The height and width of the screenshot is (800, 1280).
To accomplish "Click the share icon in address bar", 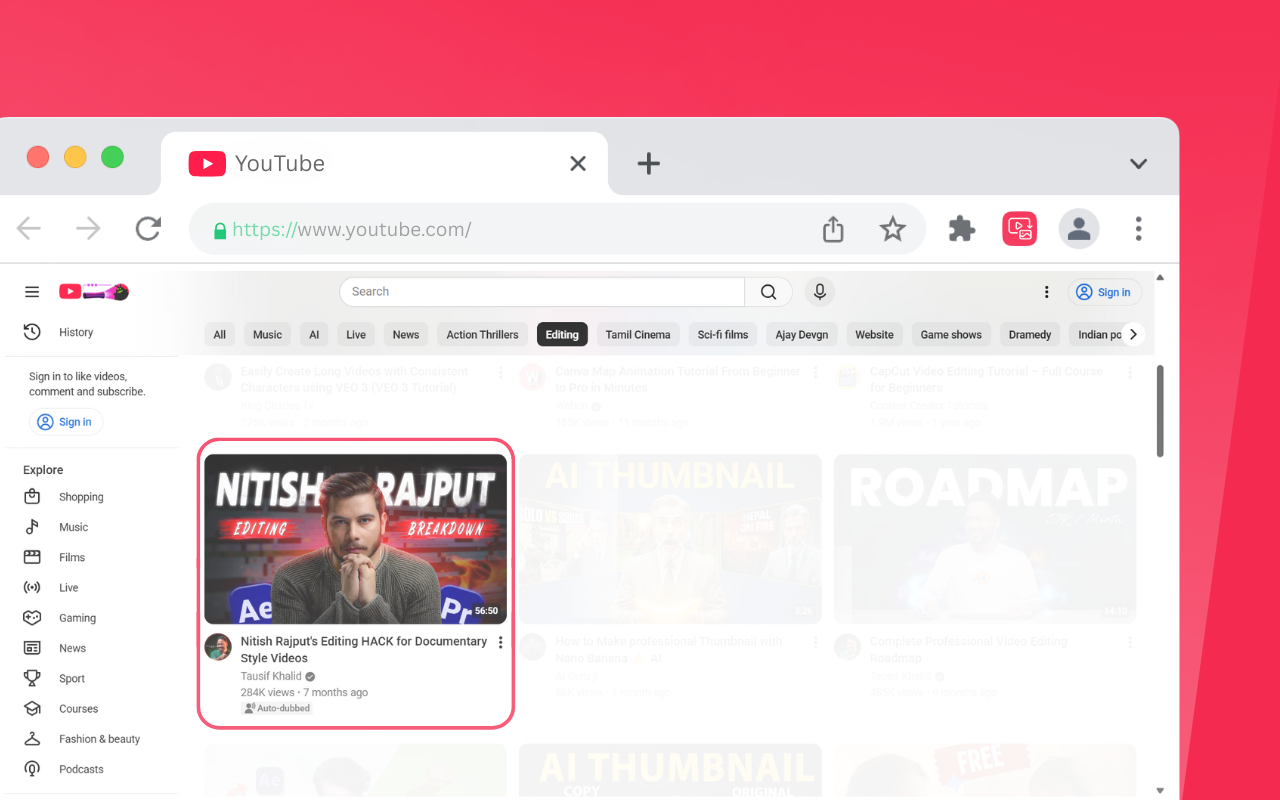I will pos(833,230).
